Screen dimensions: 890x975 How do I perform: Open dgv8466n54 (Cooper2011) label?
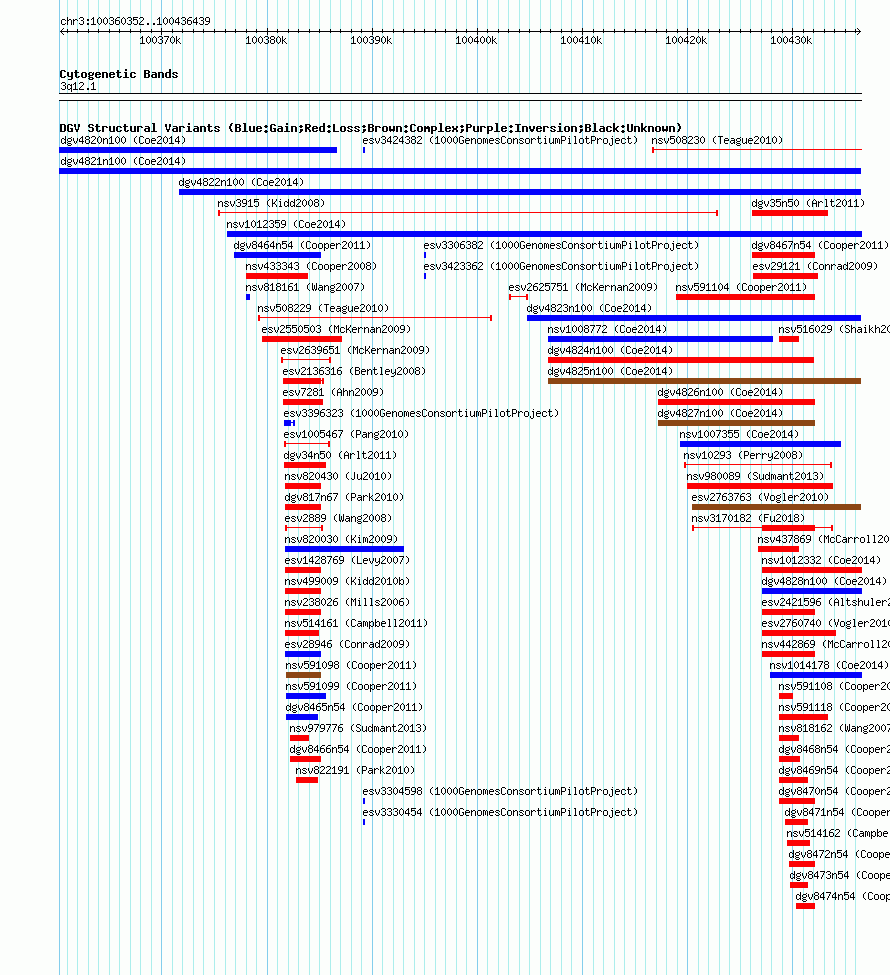coord(358,750)
